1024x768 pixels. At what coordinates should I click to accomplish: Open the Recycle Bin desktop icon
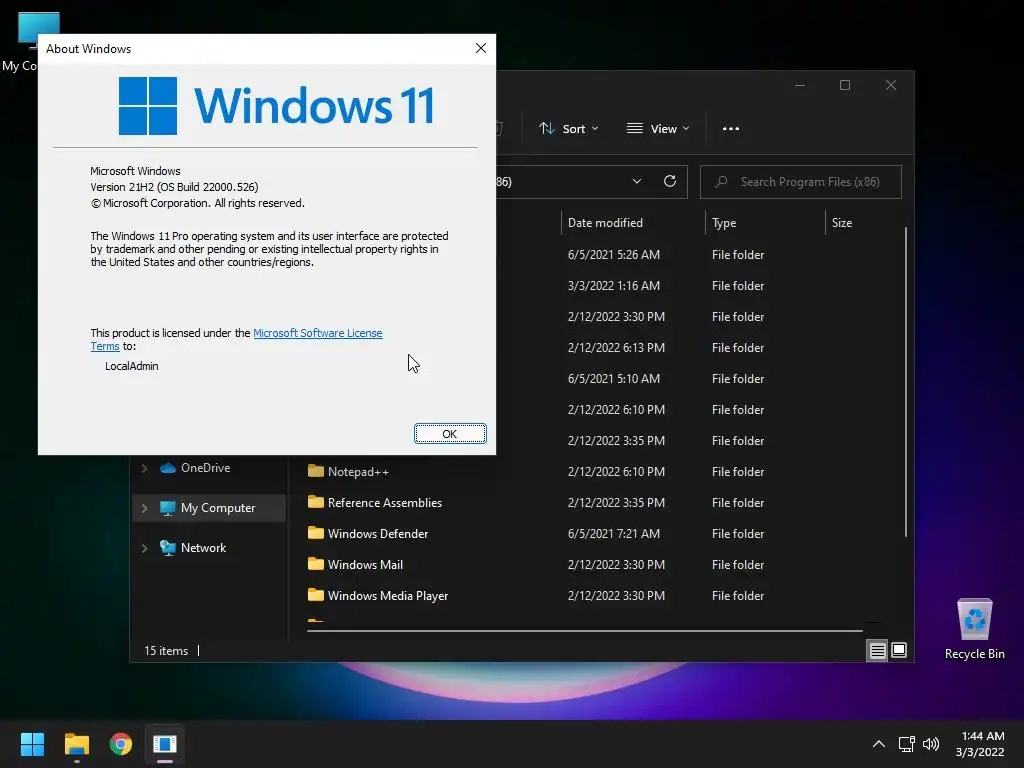[x=974, y=628]
